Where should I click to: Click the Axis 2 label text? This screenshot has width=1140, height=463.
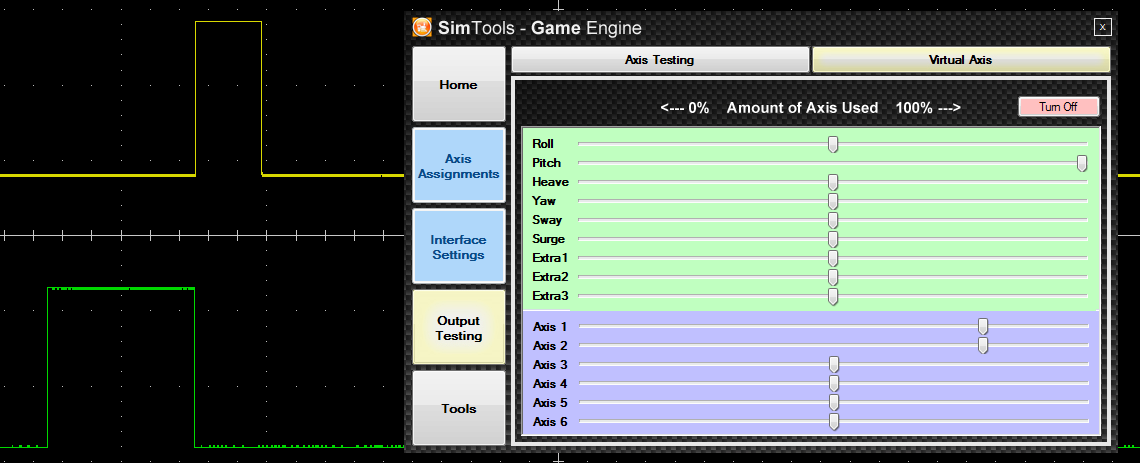point(550,345)
